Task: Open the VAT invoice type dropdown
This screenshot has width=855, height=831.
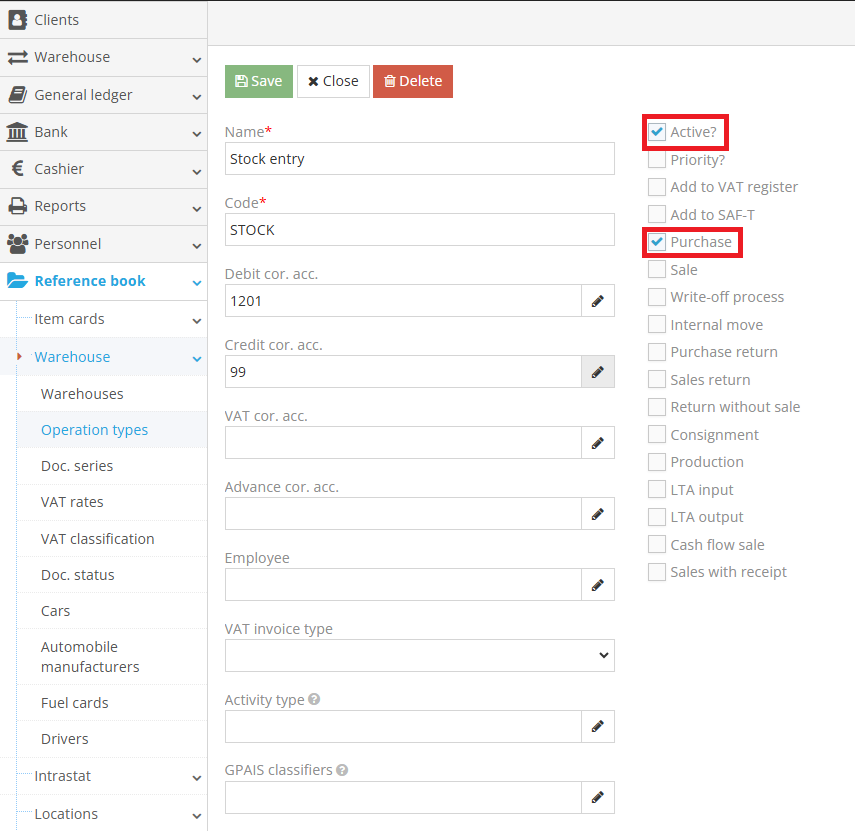Action: tap(419, 656)
